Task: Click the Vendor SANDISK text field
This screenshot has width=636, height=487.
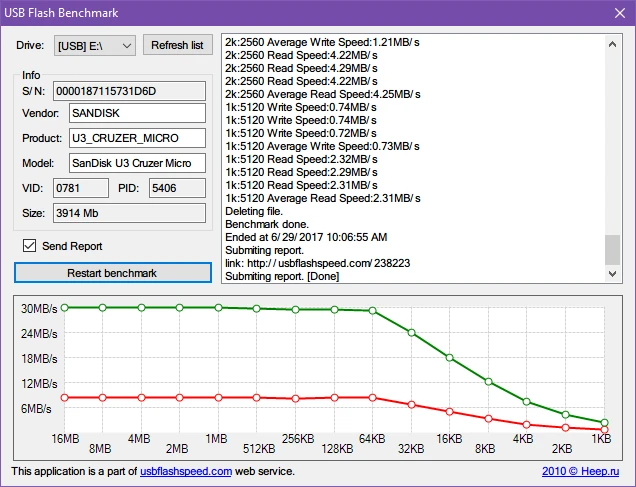Action: pyautogui.click(x=136, y=114)
